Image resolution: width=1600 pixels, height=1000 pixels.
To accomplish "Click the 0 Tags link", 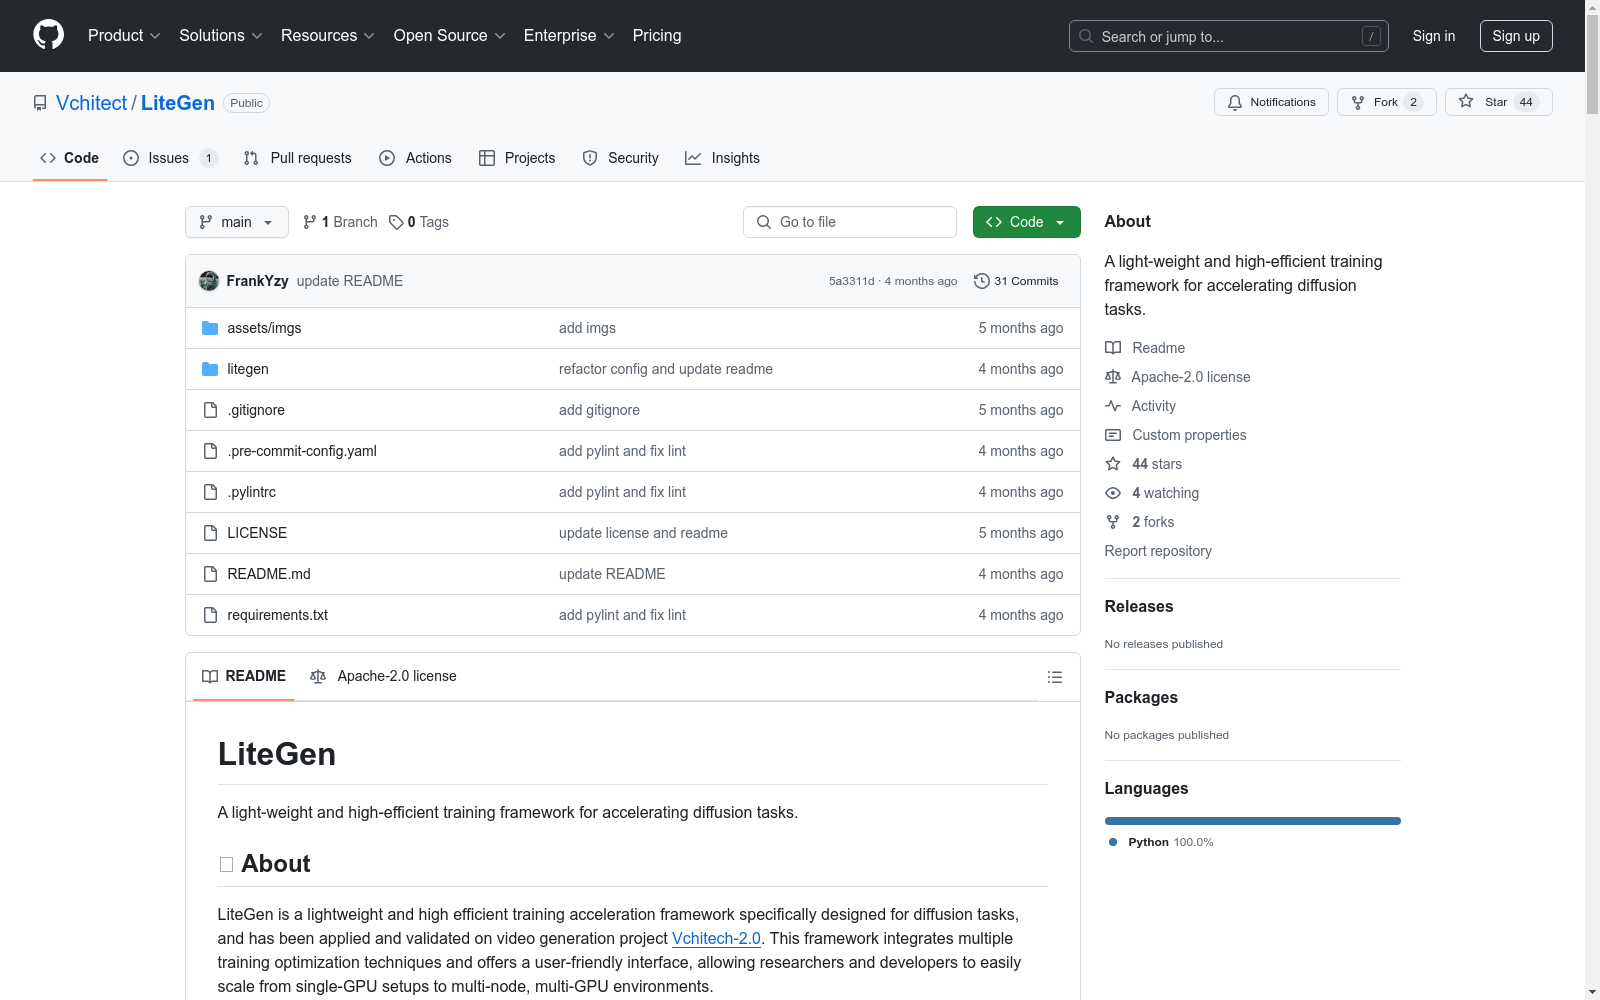I will pyautogui.click(x=419, y=222).
